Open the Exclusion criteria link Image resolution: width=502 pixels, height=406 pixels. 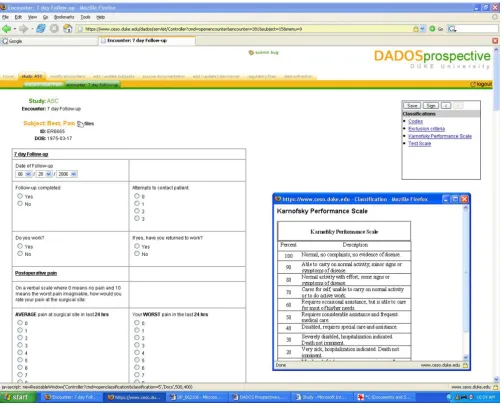(426, 129)
